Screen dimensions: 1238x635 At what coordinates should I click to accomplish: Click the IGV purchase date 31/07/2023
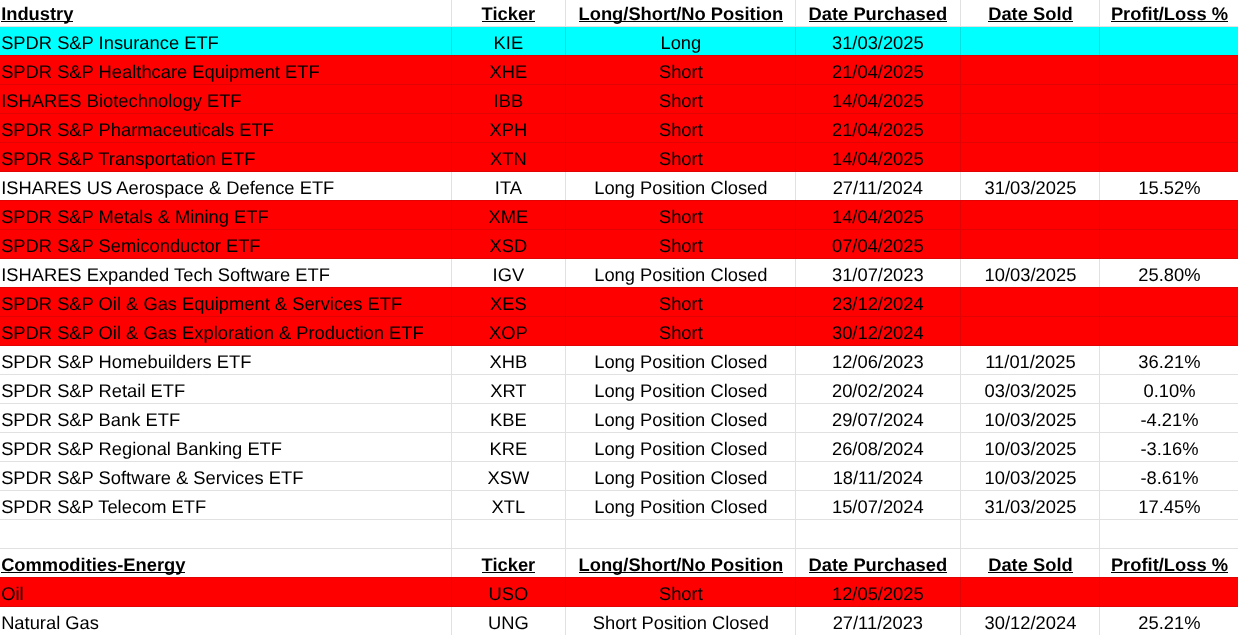point(877,275)
